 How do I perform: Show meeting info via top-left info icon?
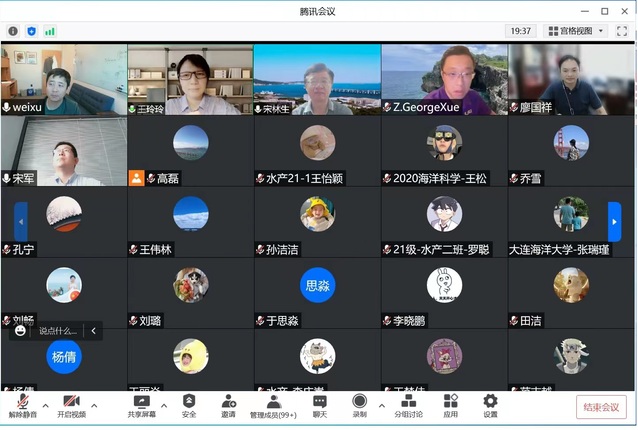coord(13,31)
